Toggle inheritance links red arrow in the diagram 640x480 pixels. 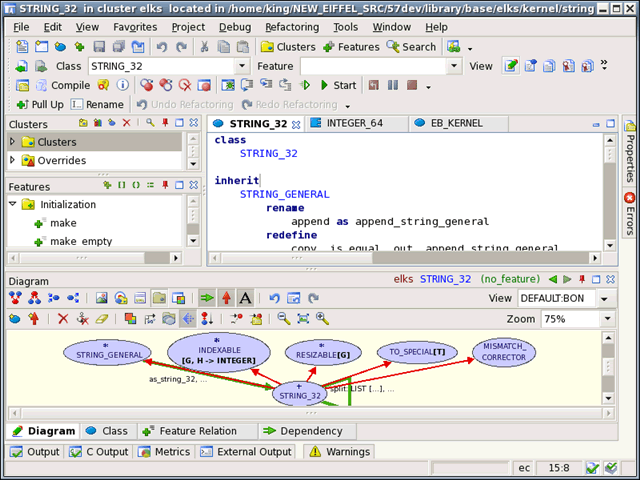click(226, 298)
